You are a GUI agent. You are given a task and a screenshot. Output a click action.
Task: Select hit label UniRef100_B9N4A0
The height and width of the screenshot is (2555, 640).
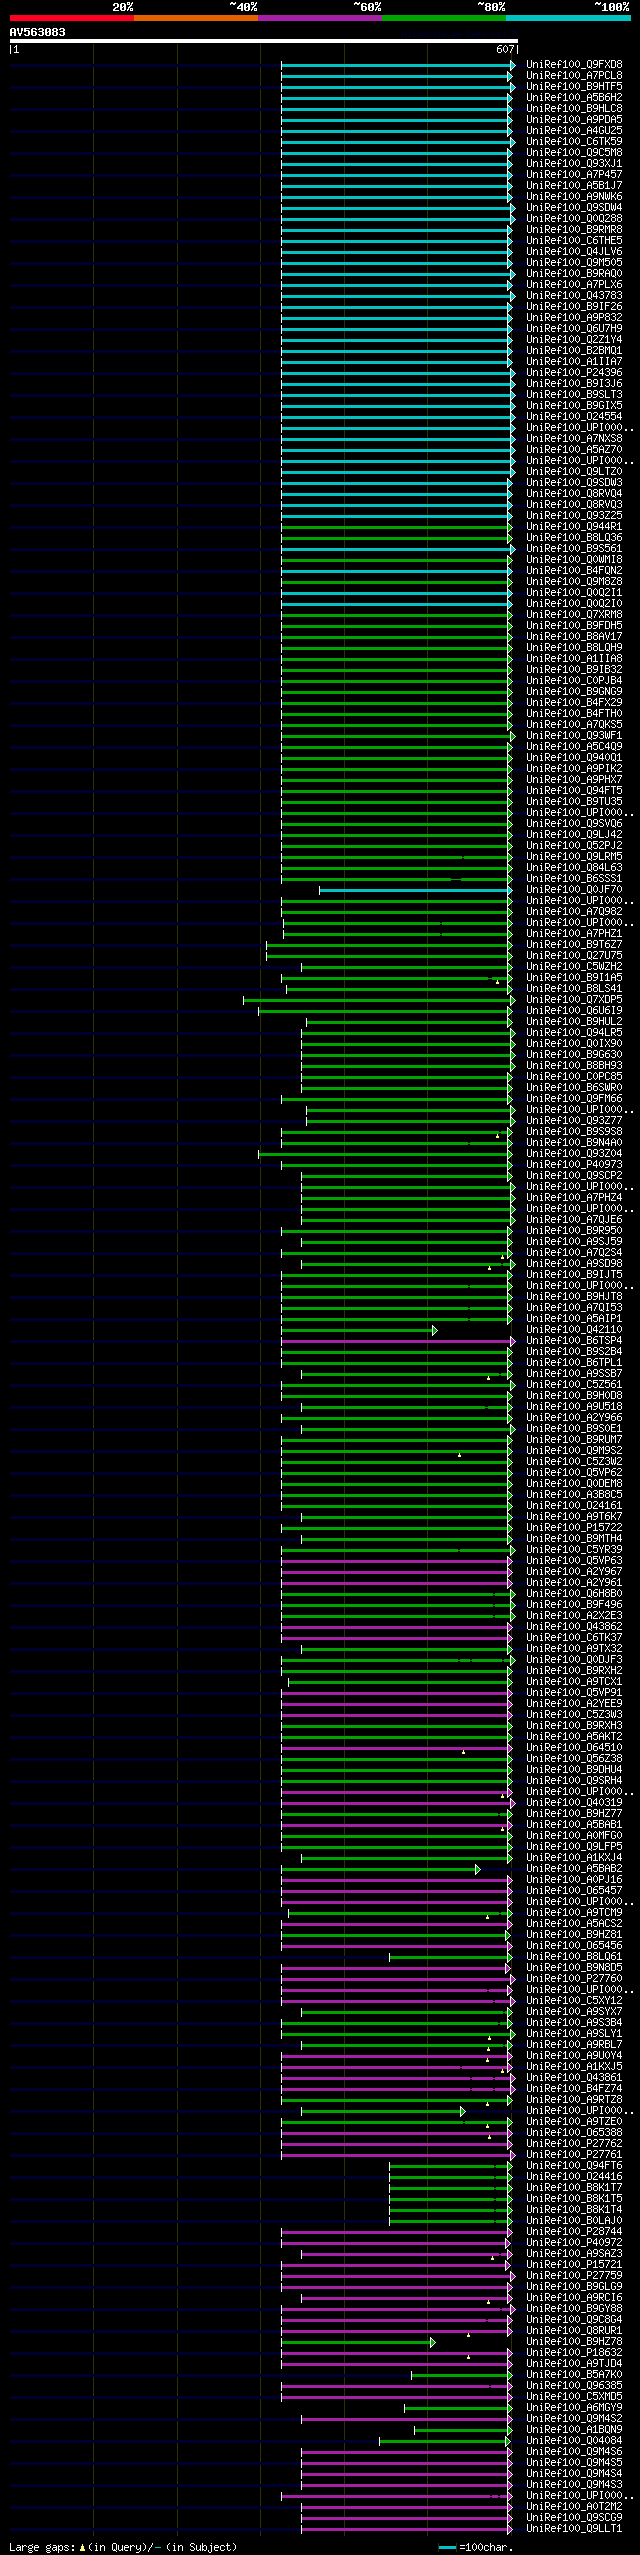coord(574,1143)
